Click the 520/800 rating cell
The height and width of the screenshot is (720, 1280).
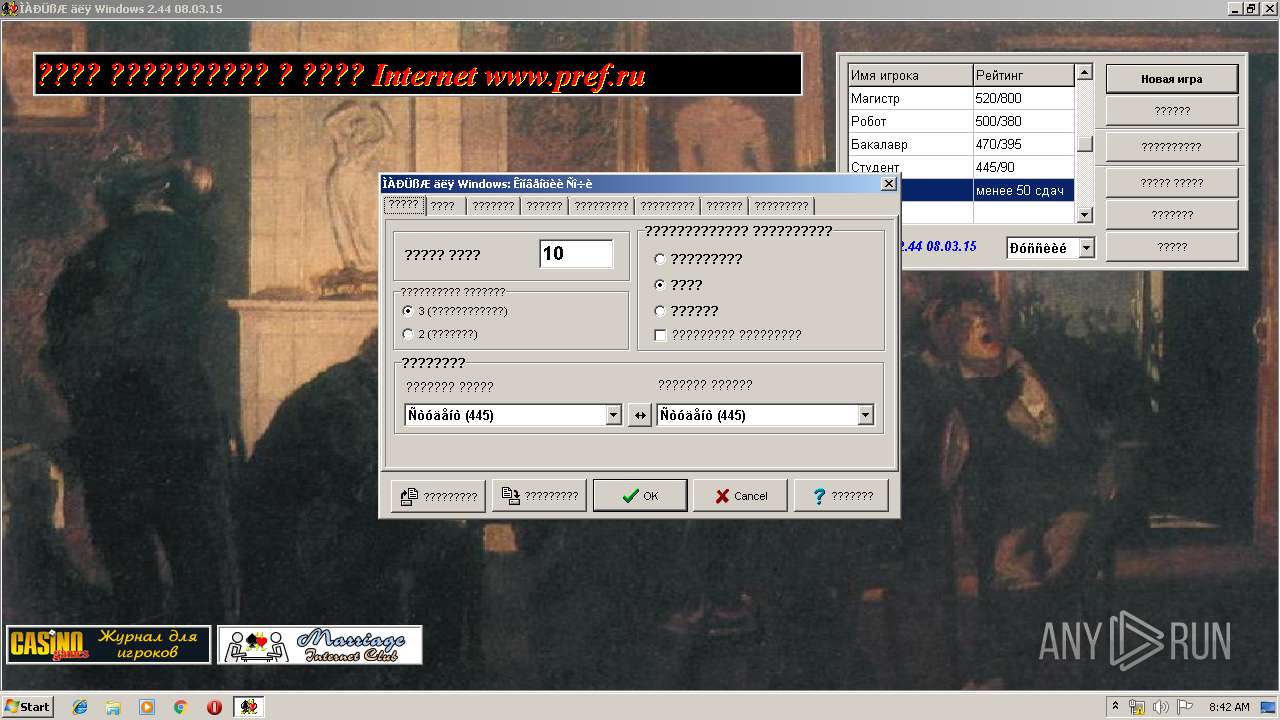click(x=1024, y=99)
